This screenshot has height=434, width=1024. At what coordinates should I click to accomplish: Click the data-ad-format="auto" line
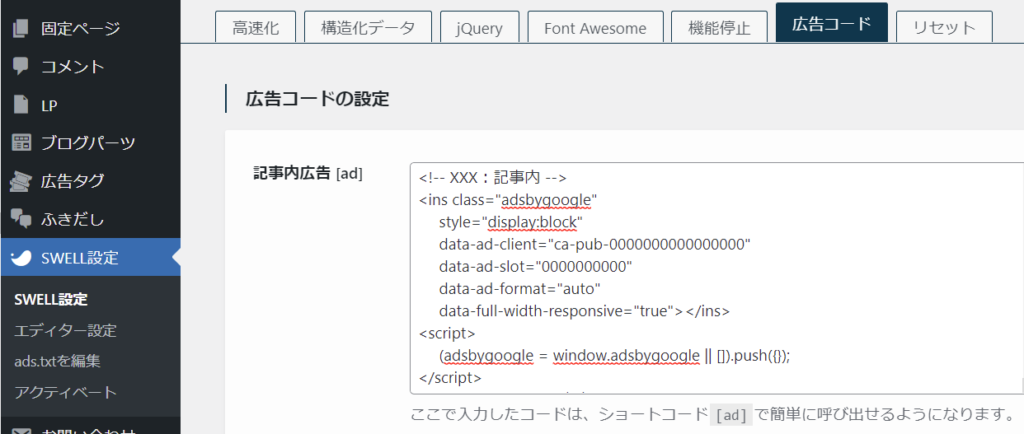(x=520, y=288)
